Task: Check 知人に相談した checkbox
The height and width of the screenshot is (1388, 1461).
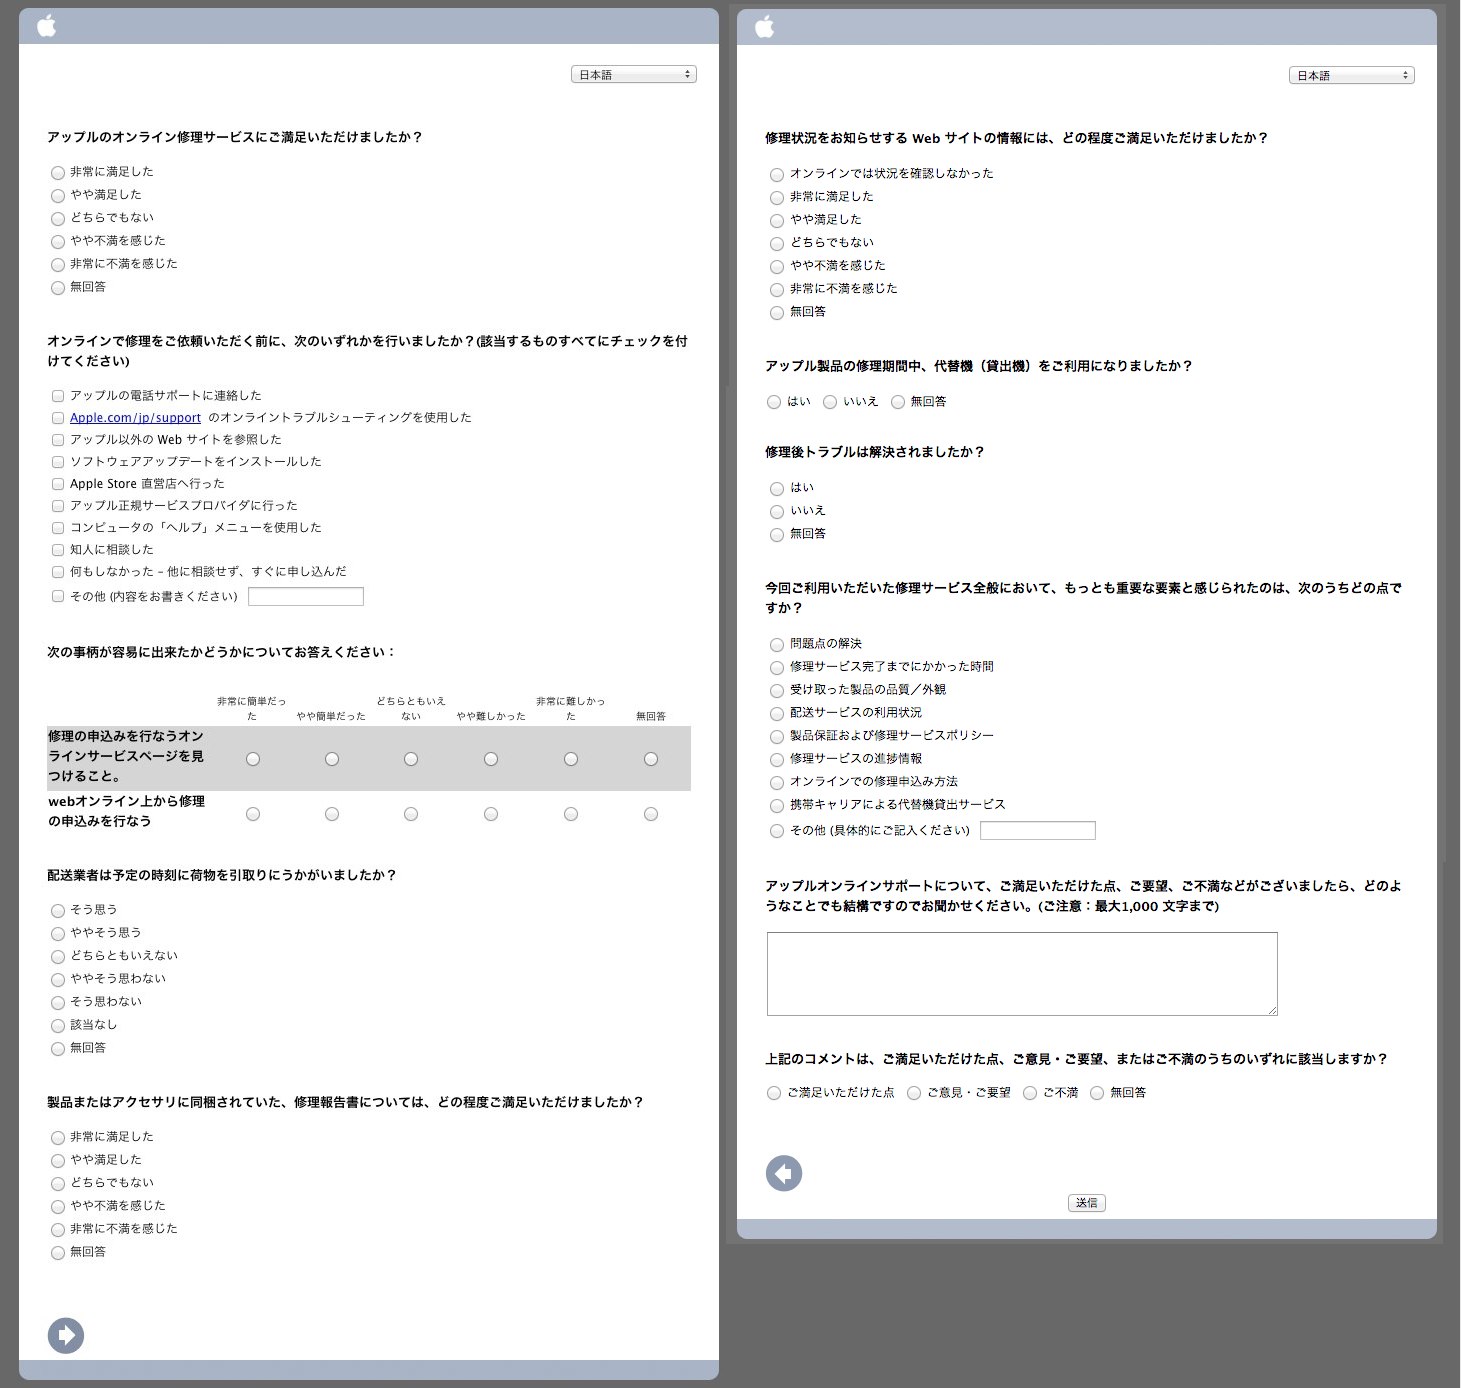Action: point(58,550)
